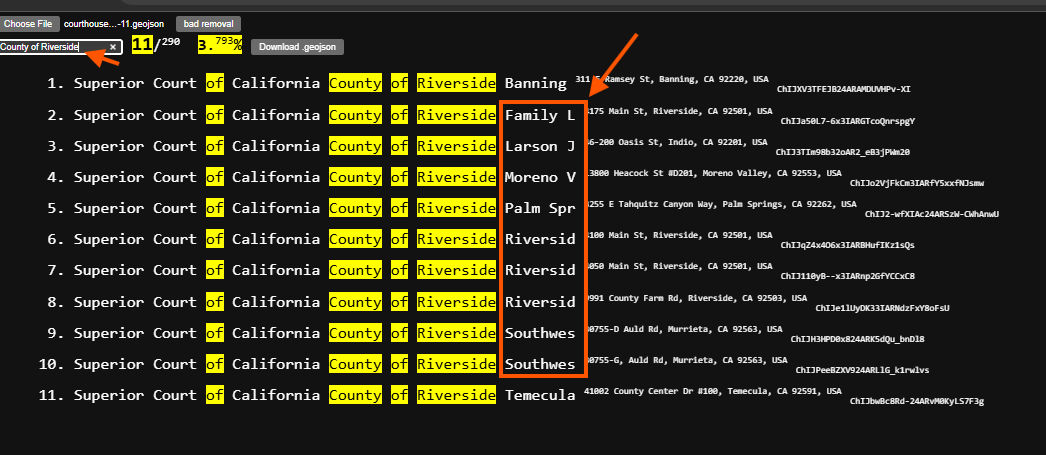The width and height of the screenshot is (1046, 455).
Task: Focus the County of Riverside search box
Action: (x=52, y=47)
